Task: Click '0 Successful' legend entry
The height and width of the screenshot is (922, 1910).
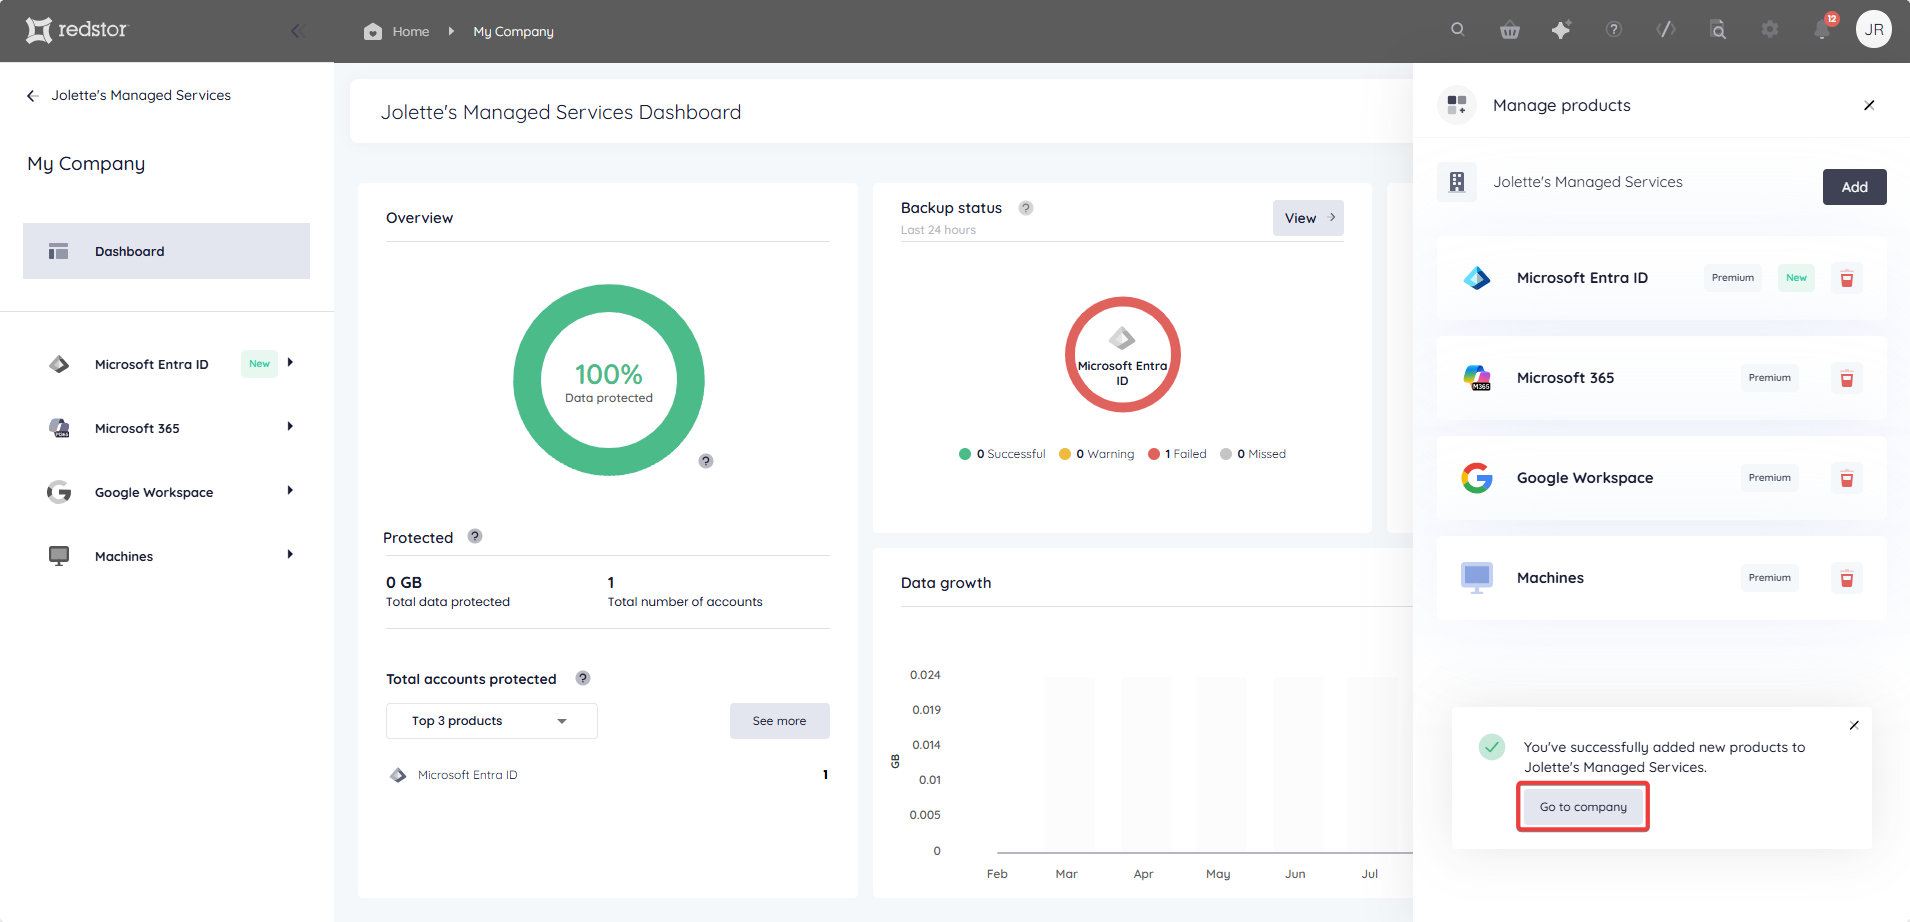Action: (x=1002, y=454)
